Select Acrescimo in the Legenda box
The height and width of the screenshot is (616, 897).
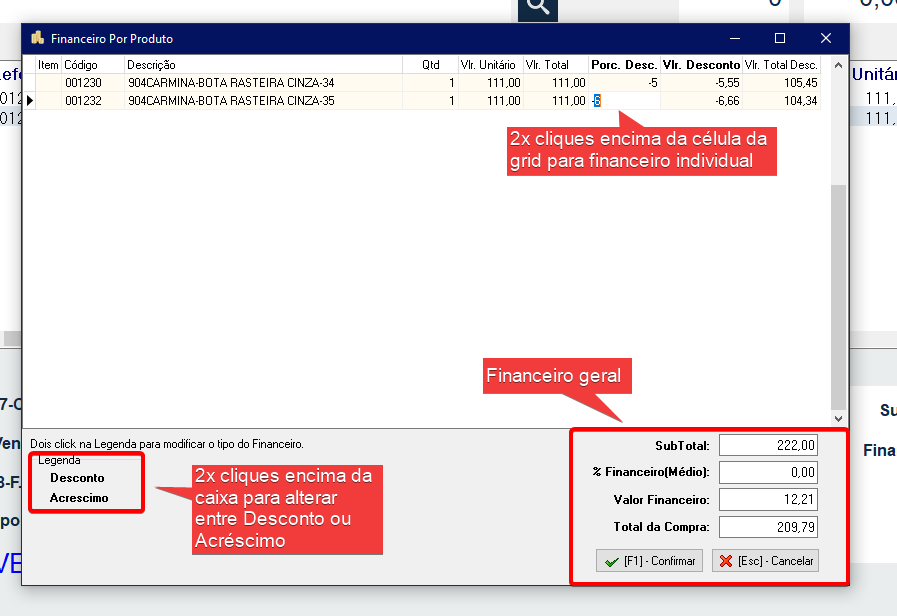tap(79, 498)
